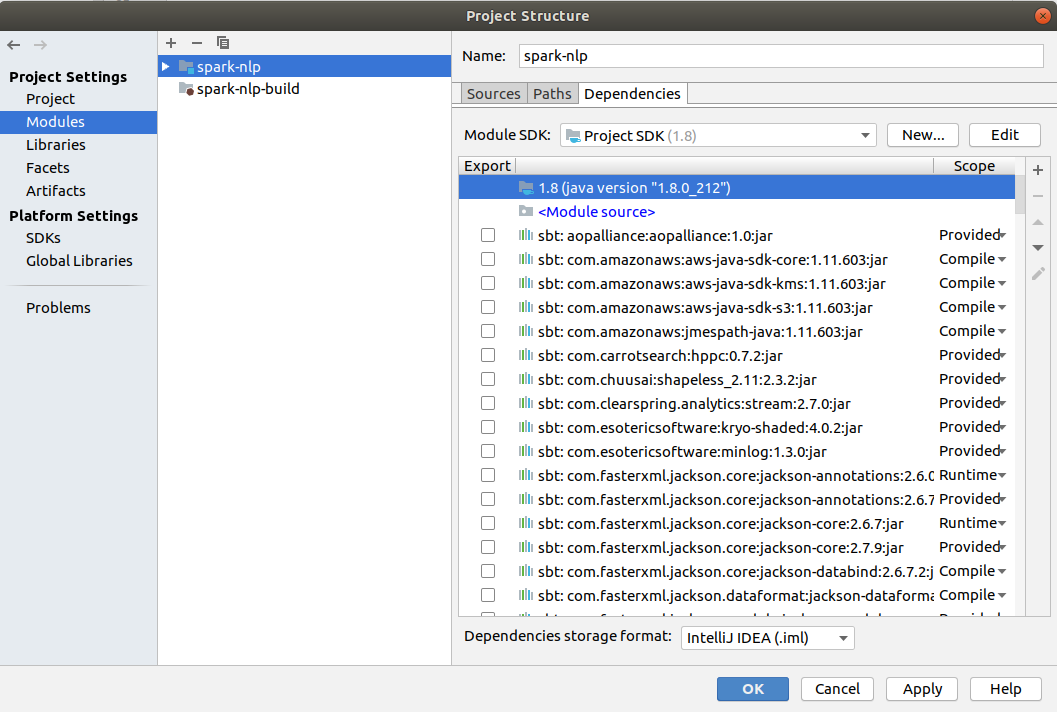Select the <Module source> dependency row
The image size is (1057, 712).
coord(737,212)
